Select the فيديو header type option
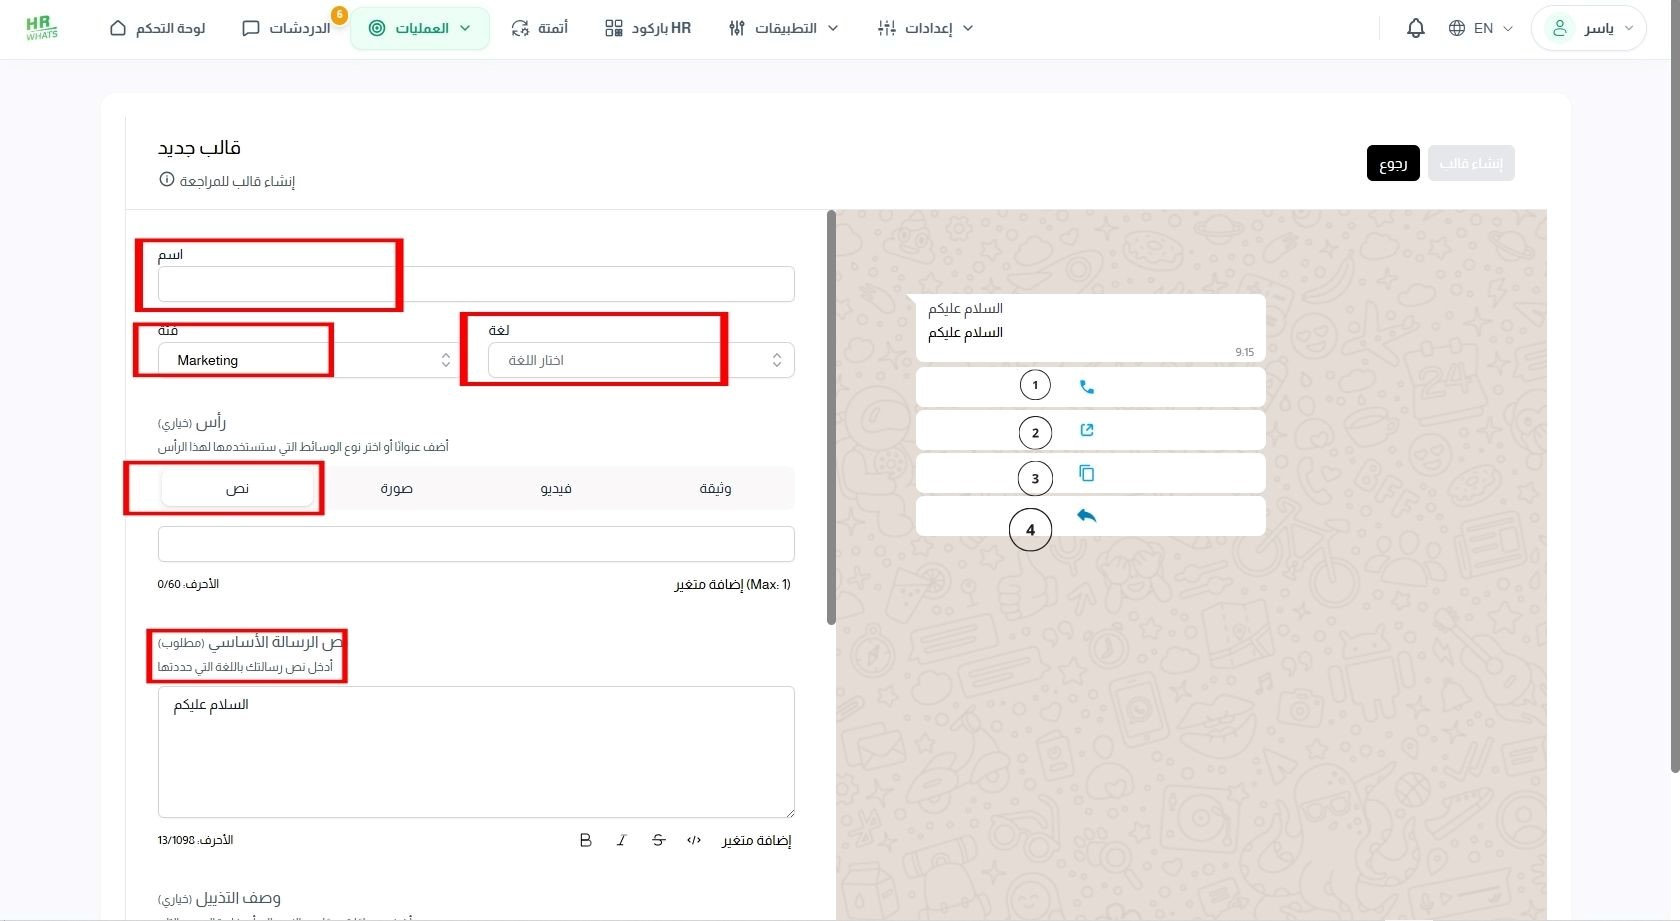1680x921 pixels. click(556, 488)
